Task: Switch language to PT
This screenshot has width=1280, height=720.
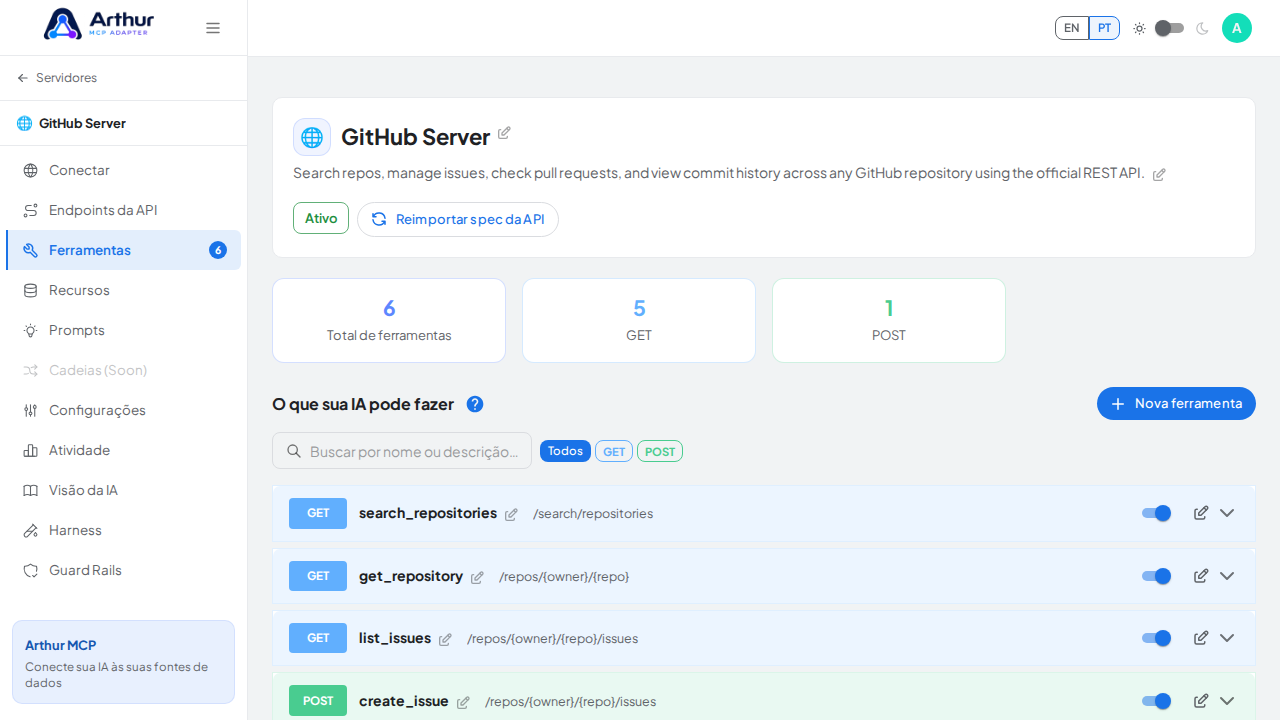Action: point(1104,28)
